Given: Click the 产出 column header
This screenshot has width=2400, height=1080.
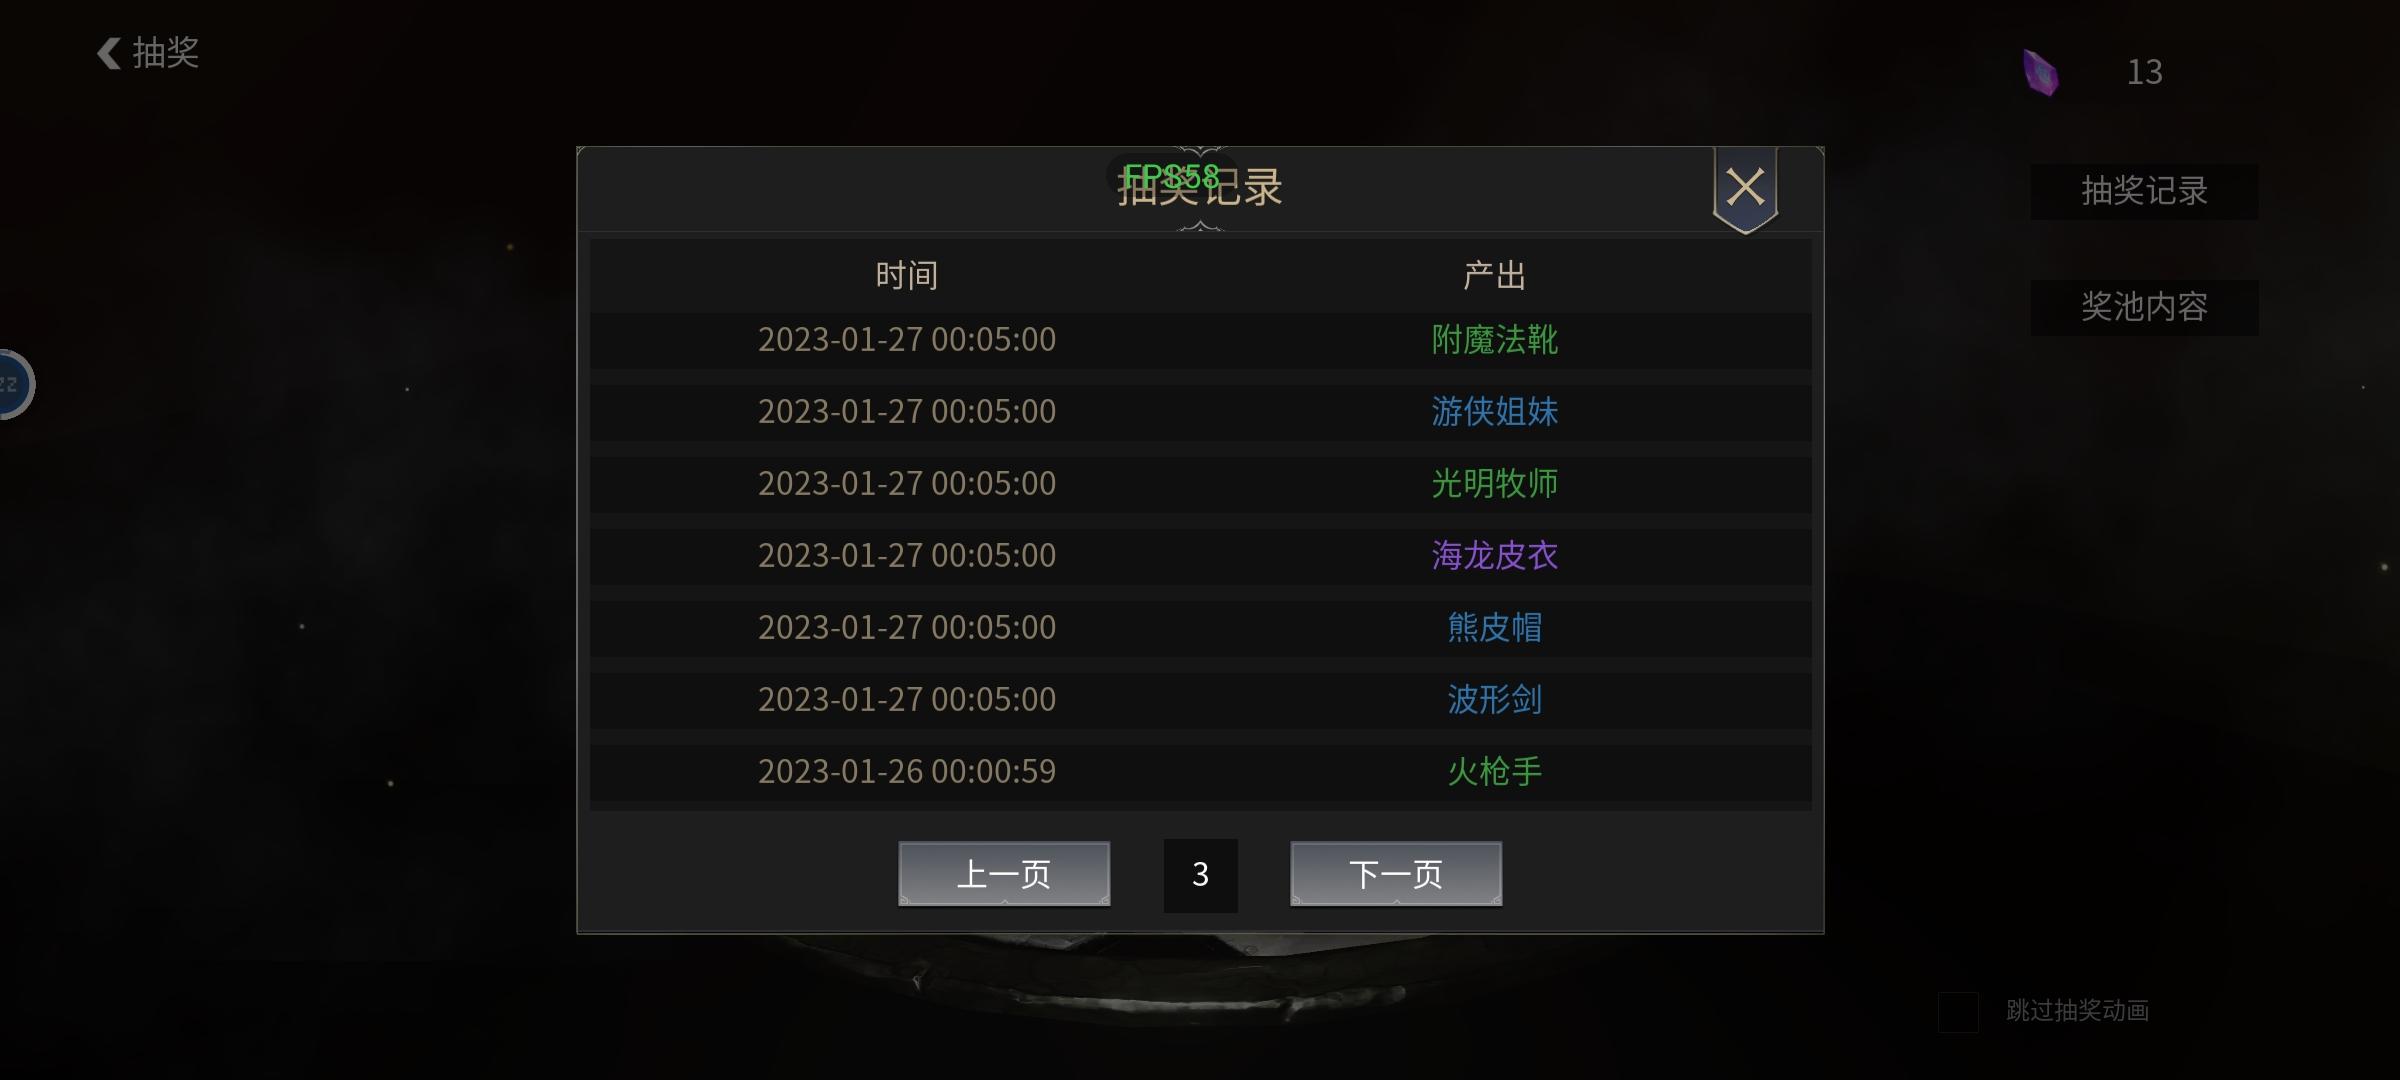Looking at the screenshot, I should (x=1494, y=276).
